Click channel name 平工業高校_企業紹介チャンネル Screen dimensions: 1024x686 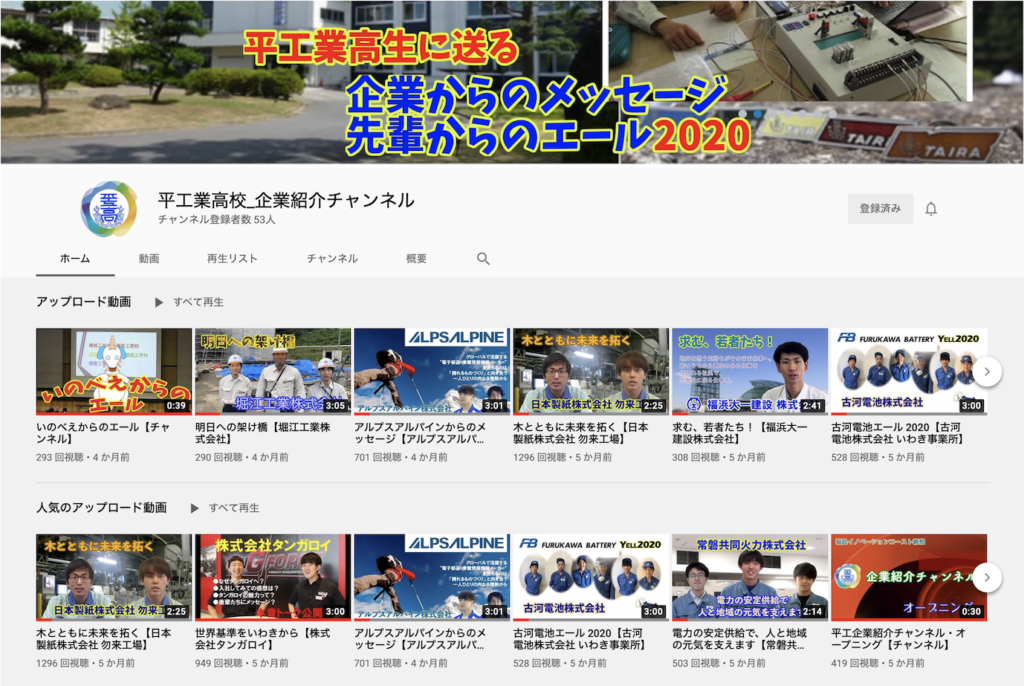pos(286,200)
